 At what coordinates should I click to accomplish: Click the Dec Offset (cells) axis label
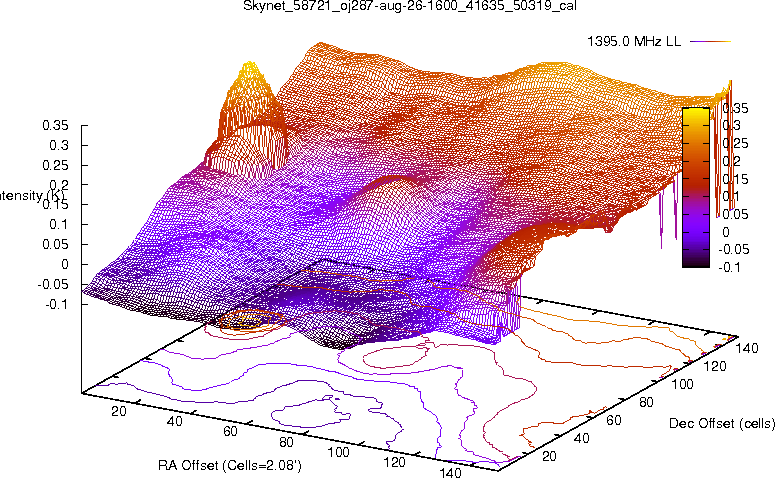point(722,423)
